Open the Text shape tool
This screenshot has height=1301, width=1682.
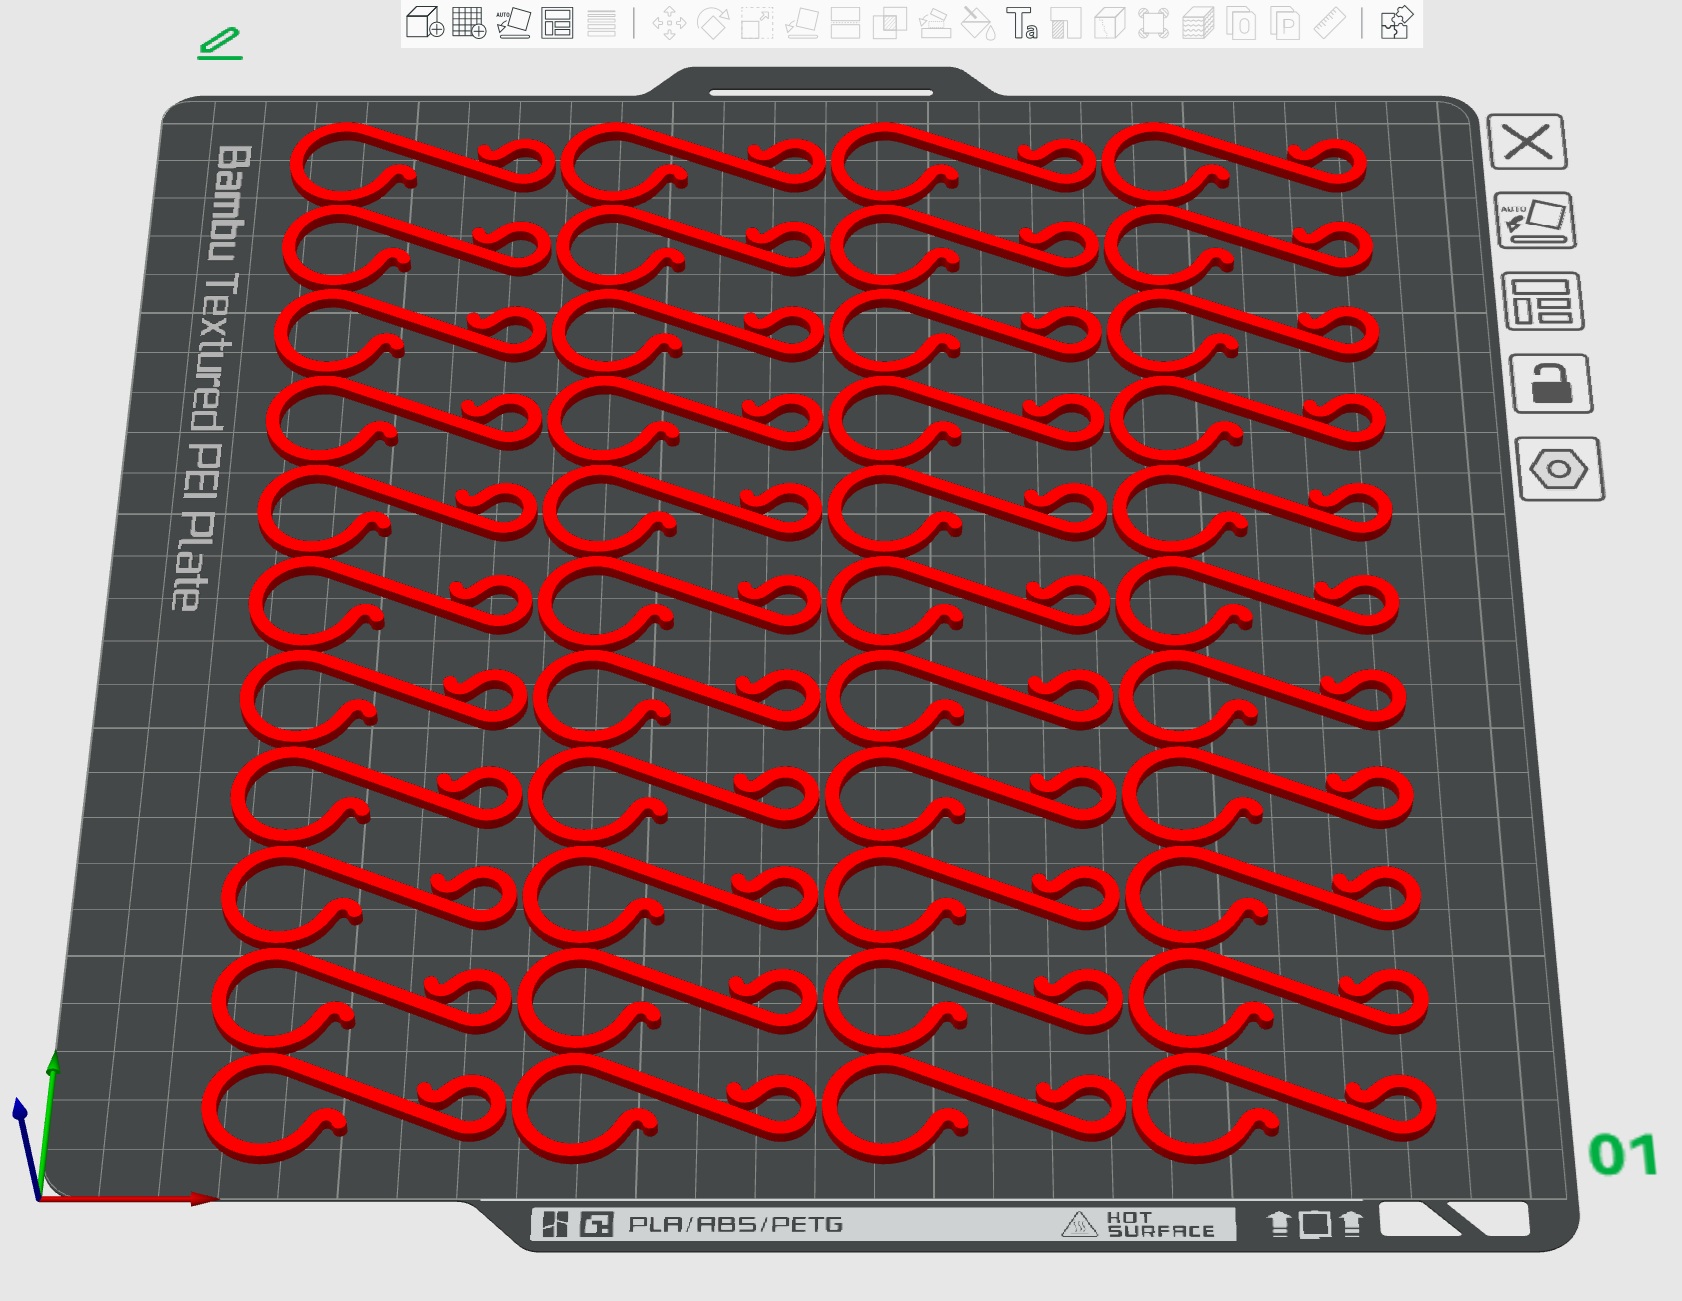pyautogui.click(x=1021, y=22)
